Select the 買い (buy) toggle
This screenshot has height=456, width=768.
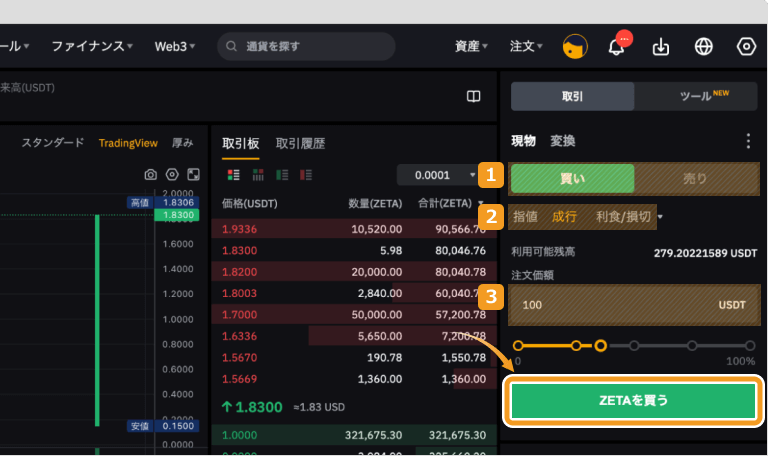pyautogui.click(x=572, y=179)
